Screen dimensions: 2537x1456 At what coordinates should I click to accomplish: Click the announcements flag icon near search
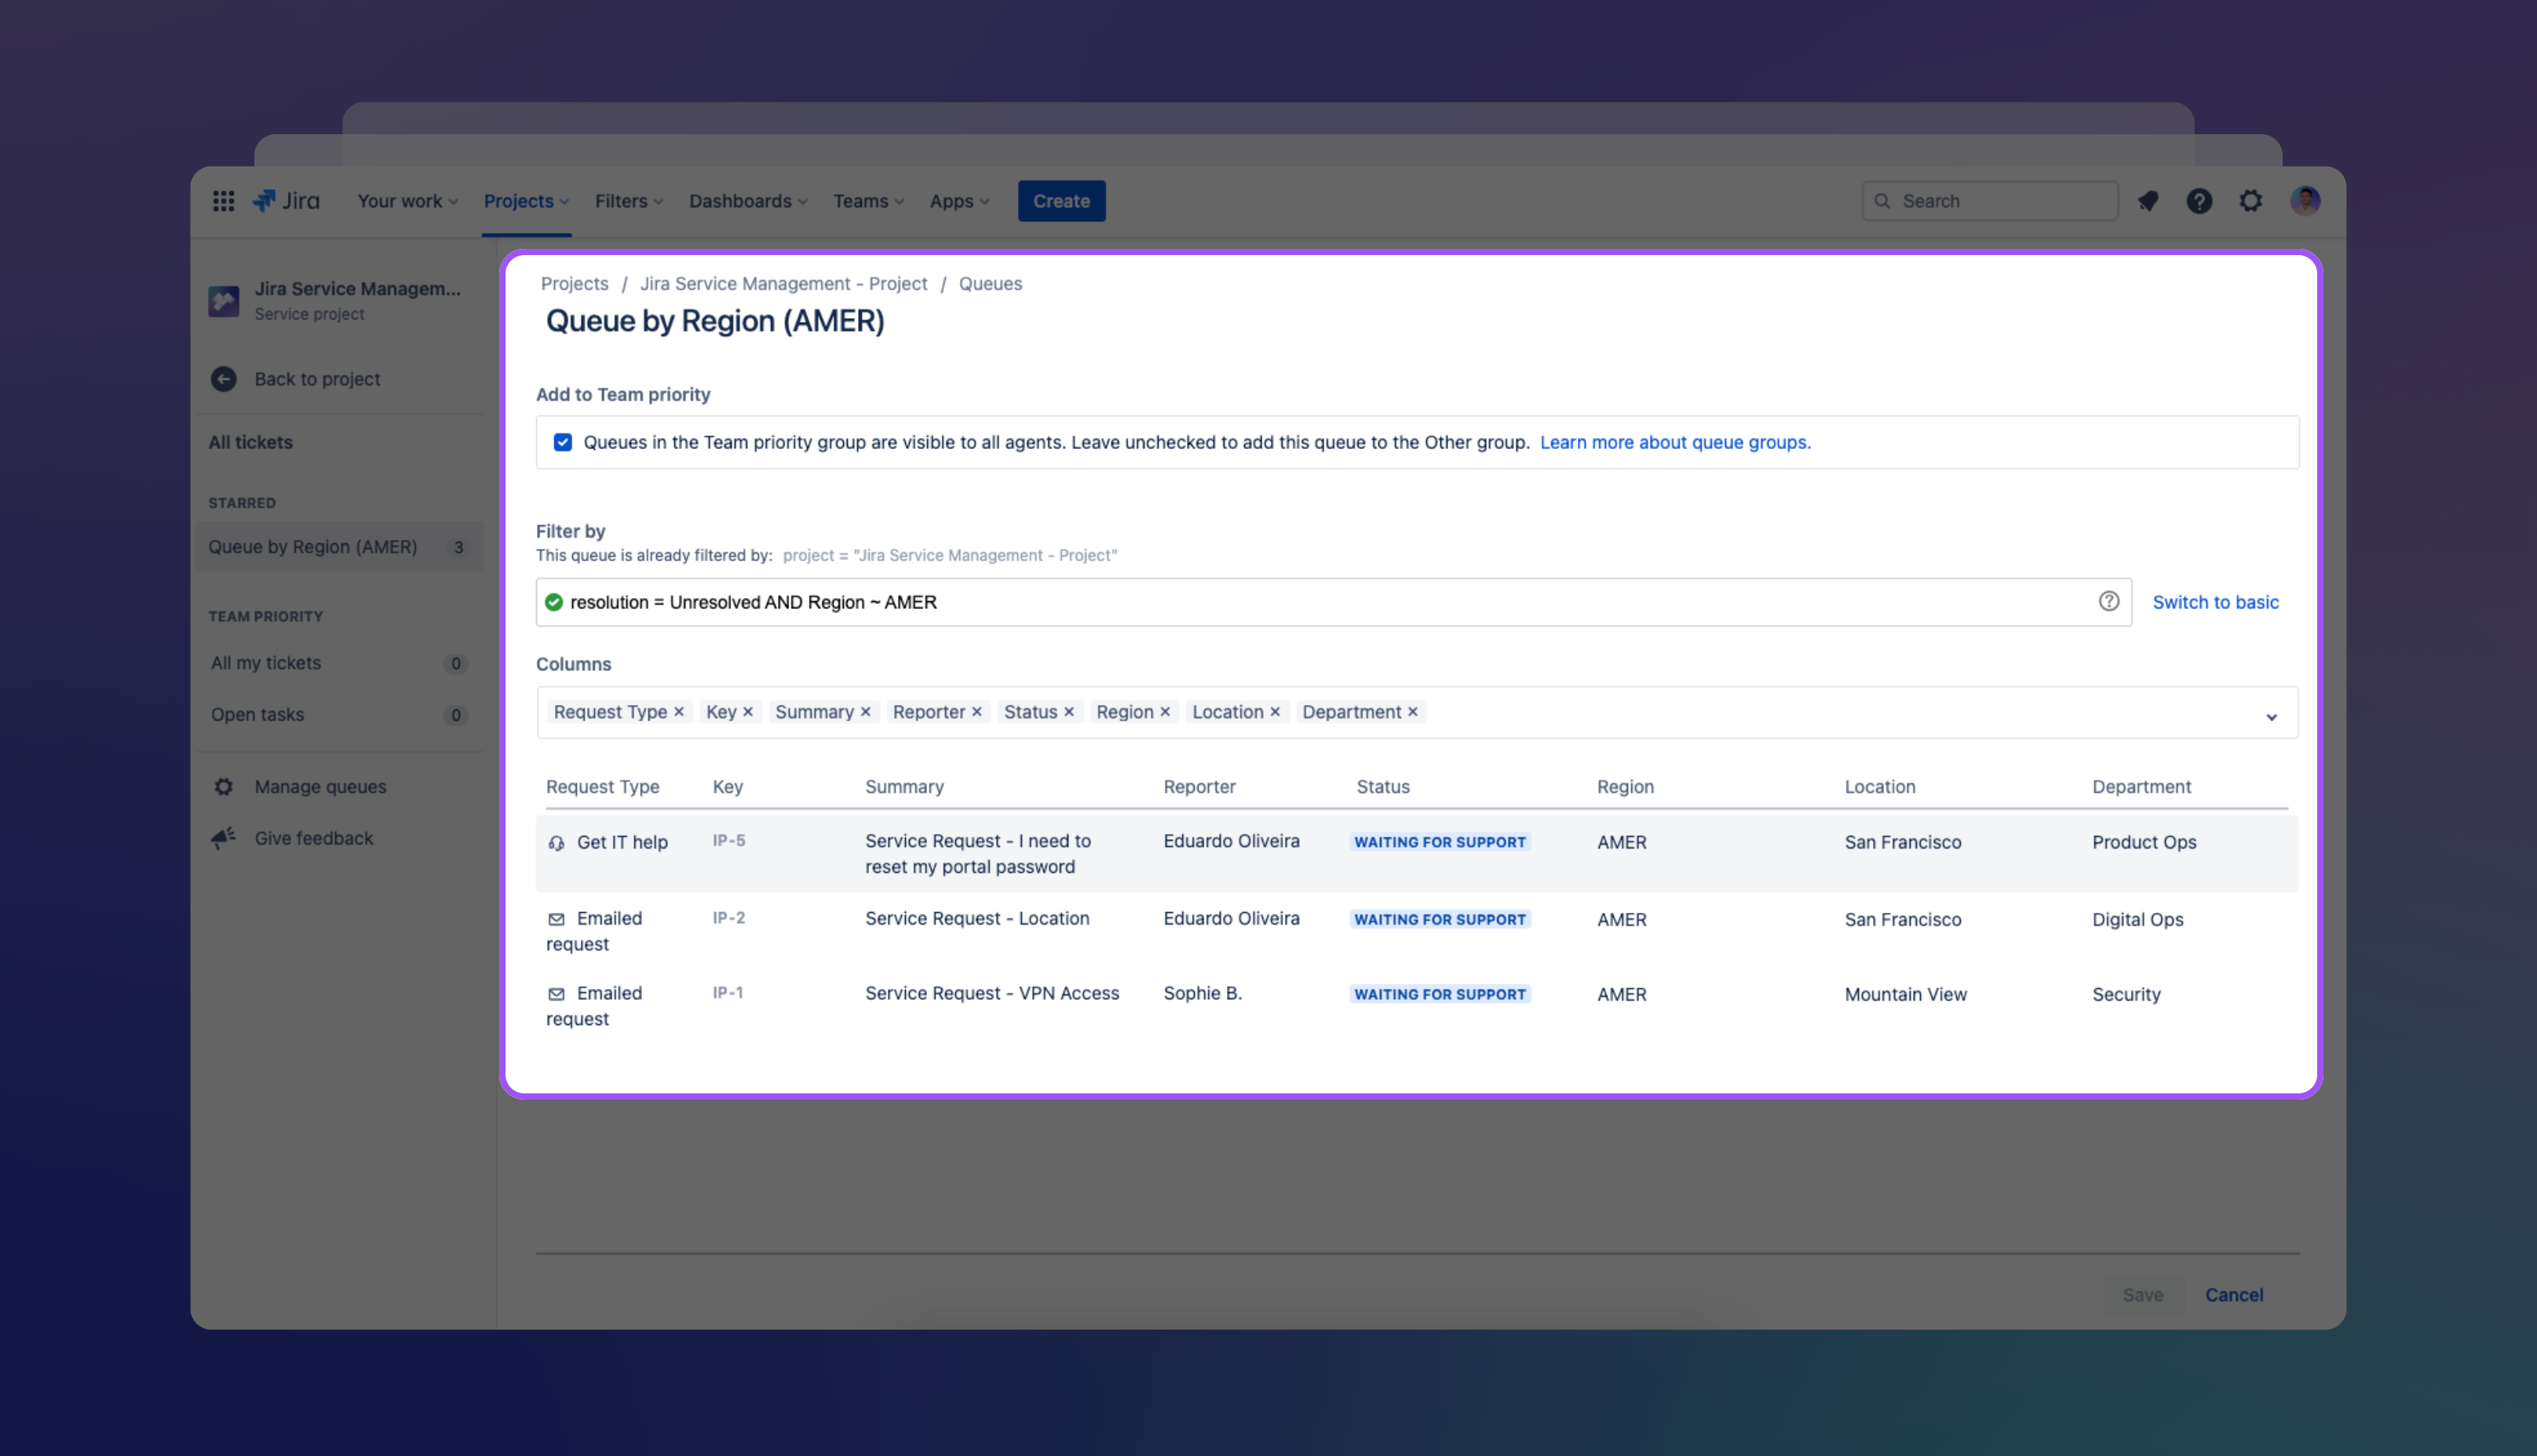click(x=2148, y=201)
